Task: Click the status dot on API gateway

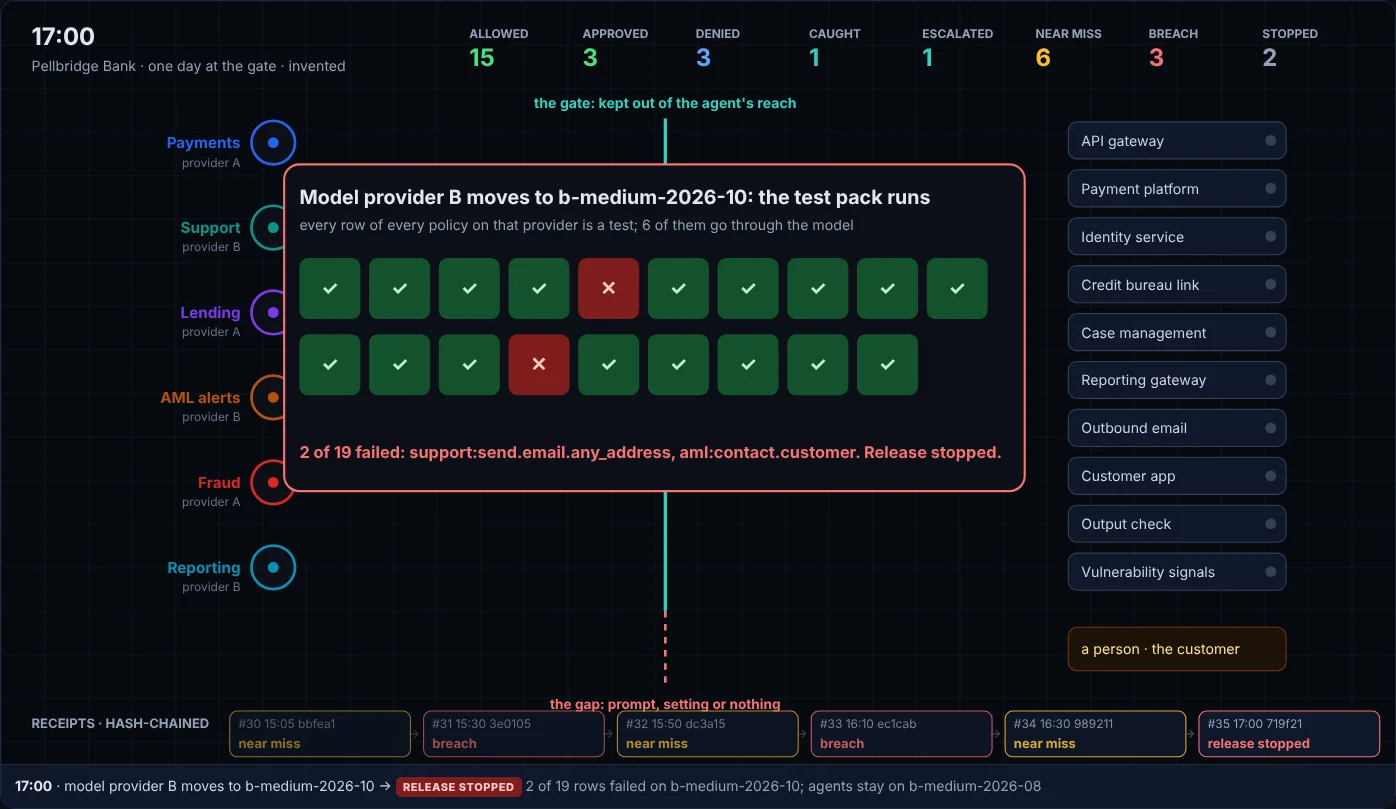Action: click(1271, 141)
